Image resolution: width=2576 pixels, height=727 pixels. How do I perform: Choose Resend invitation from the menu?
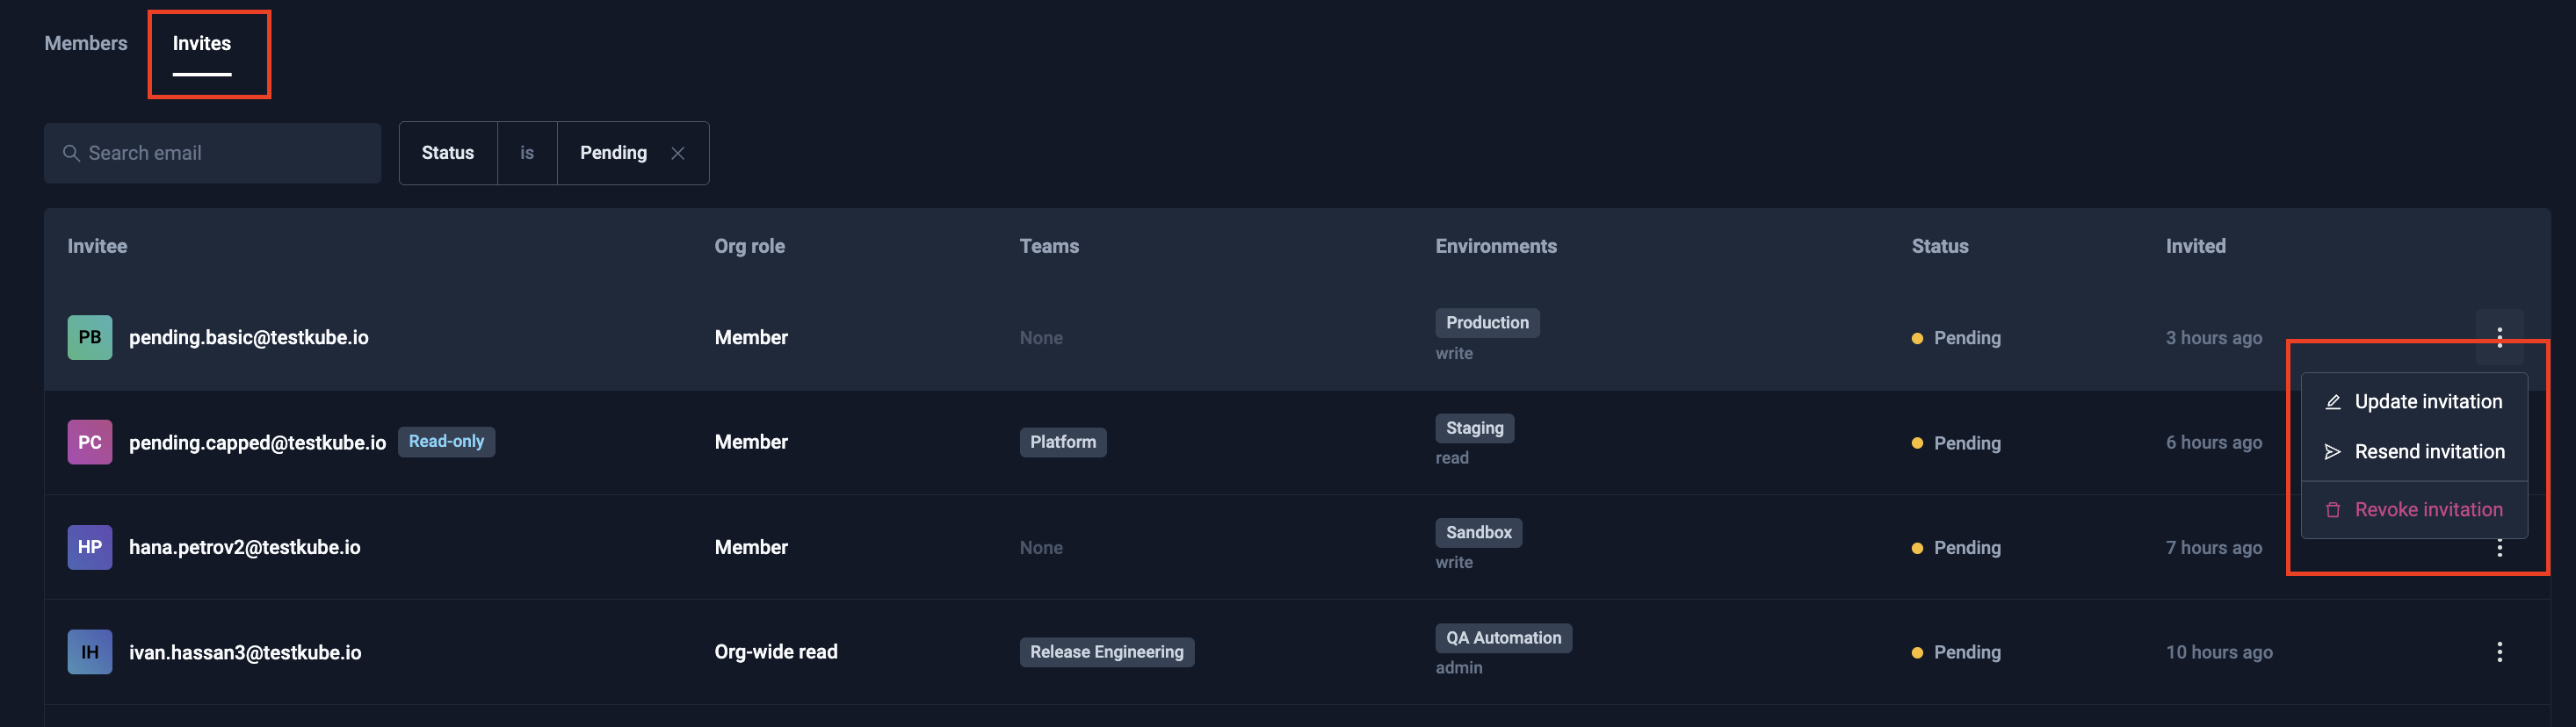tap(2414, 451)
